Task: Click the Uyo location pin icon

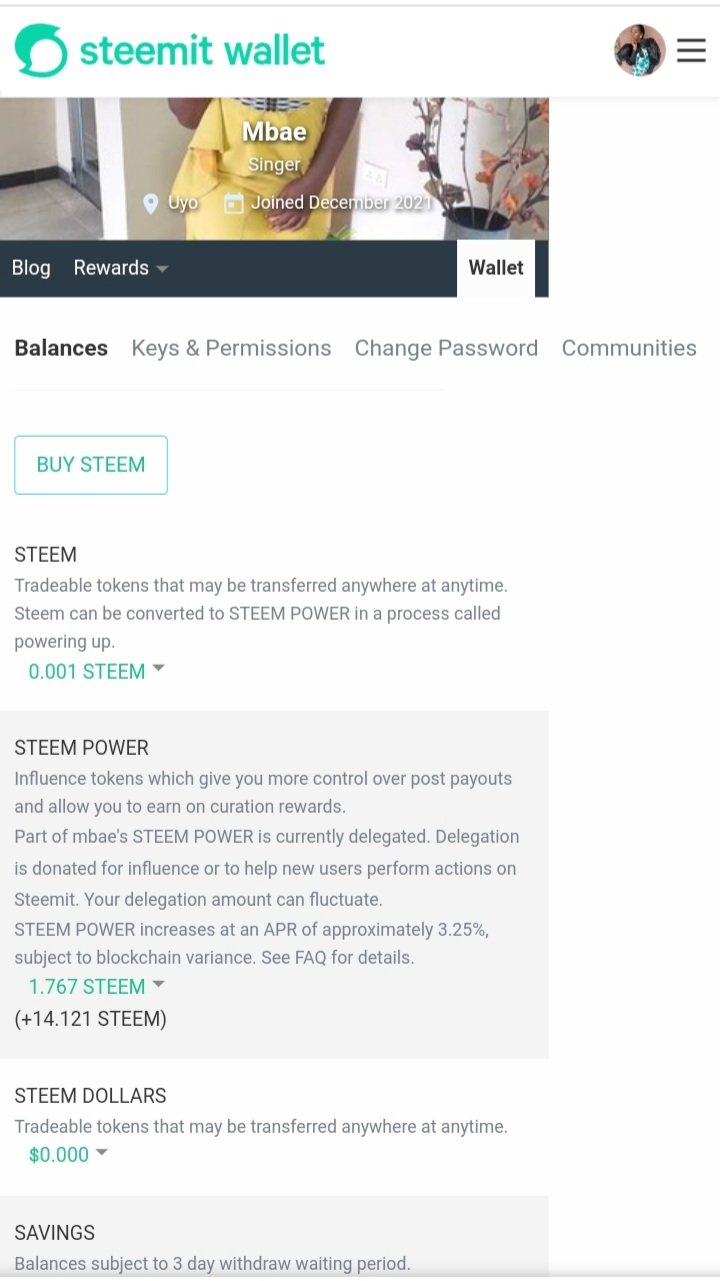Action: pos(151,204)
